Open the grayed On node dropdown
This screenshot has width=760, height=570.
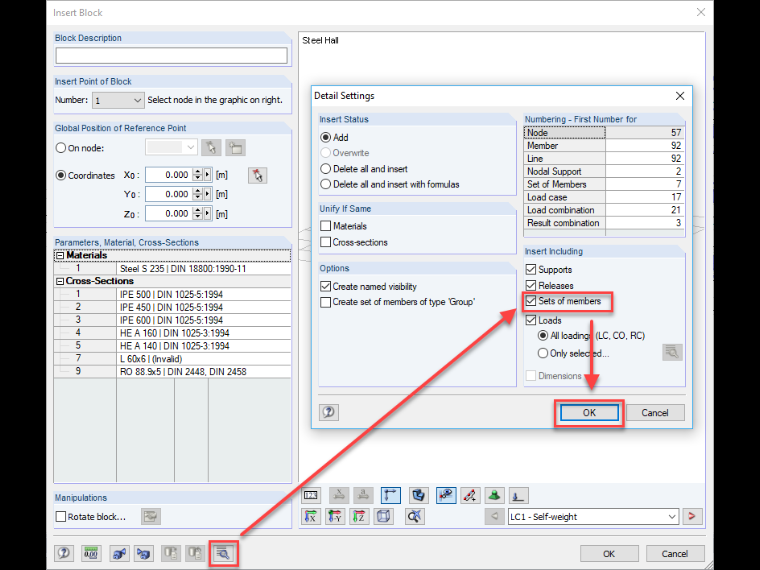pyautogui.click(x=190, y=147)
